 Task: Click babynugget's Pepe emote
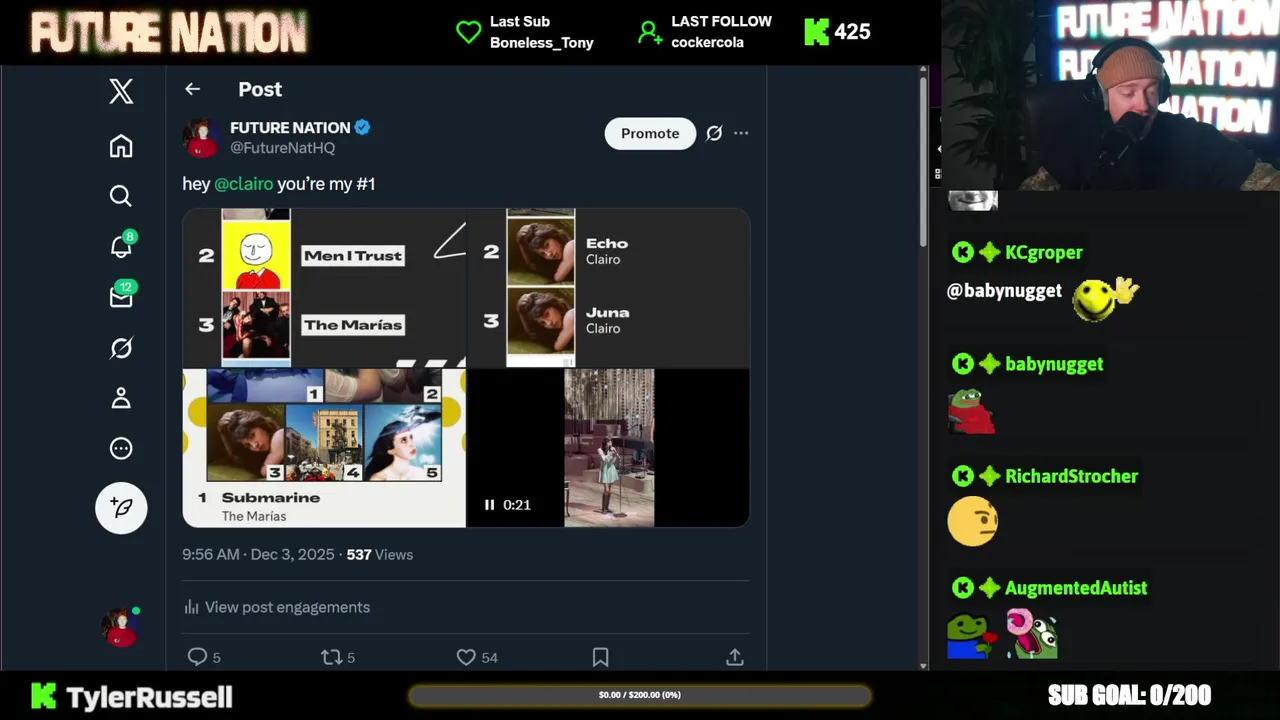971,411
